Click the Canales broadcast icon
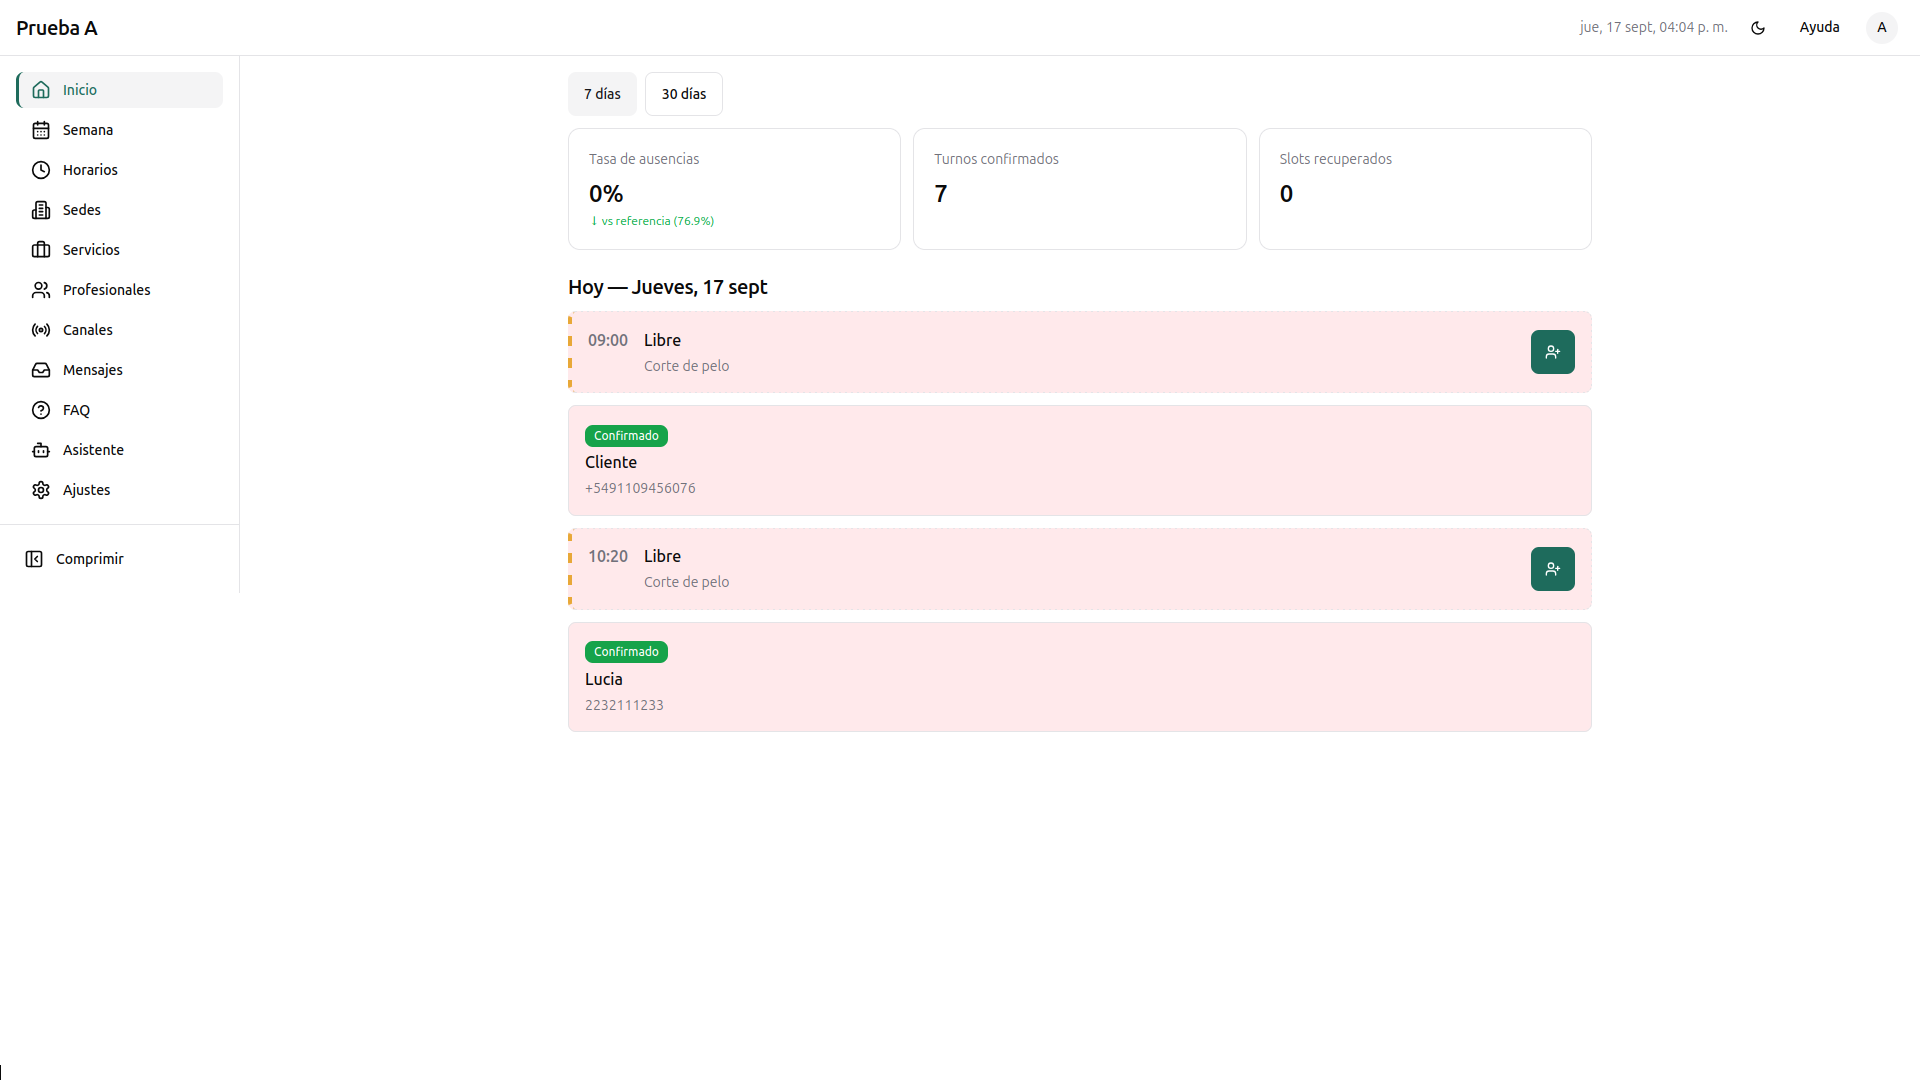Image resolution: width=1920 pixels, height=1080 pixels. (41, 330)
